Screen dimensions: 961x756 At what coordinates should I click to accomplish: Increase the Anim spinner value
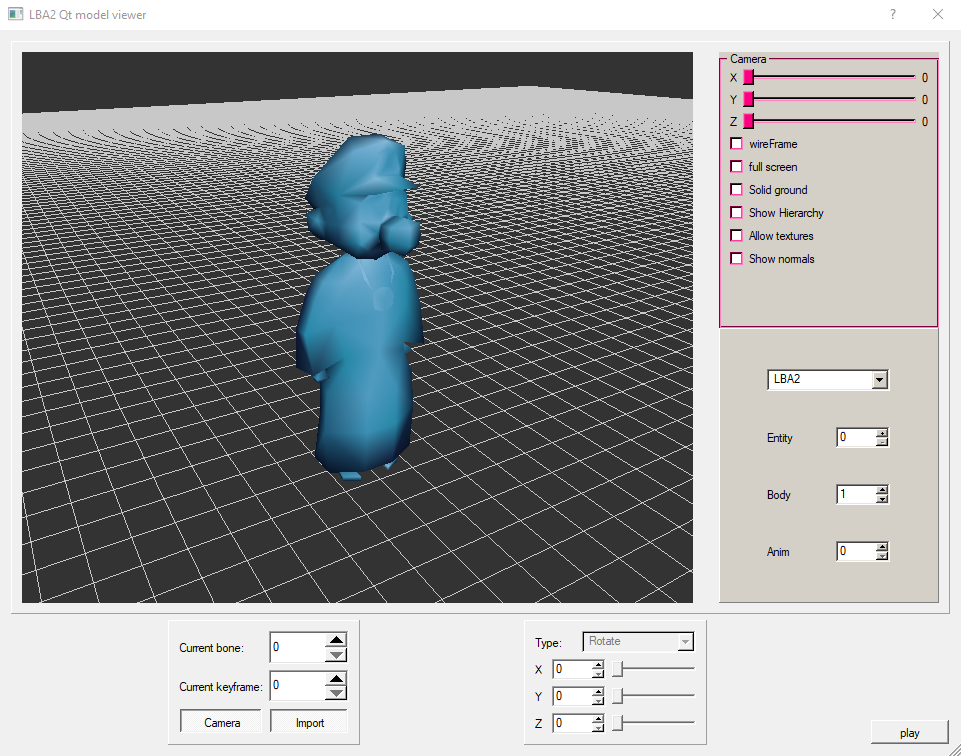click(882, 547)
